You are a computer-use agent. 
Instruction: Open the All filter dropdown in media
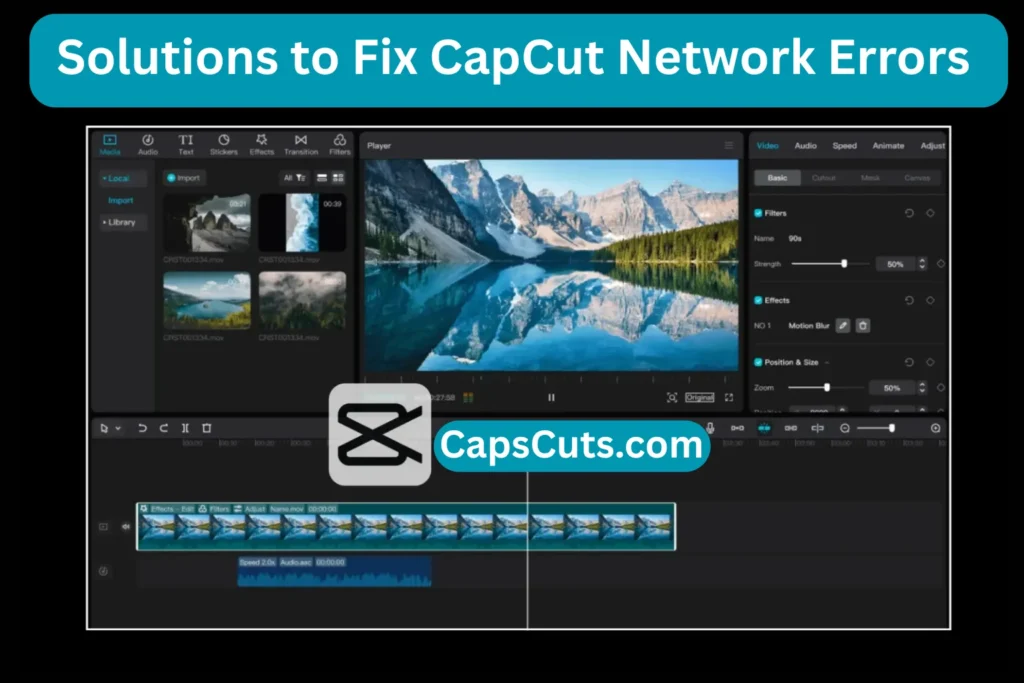(x=295, y=178)
